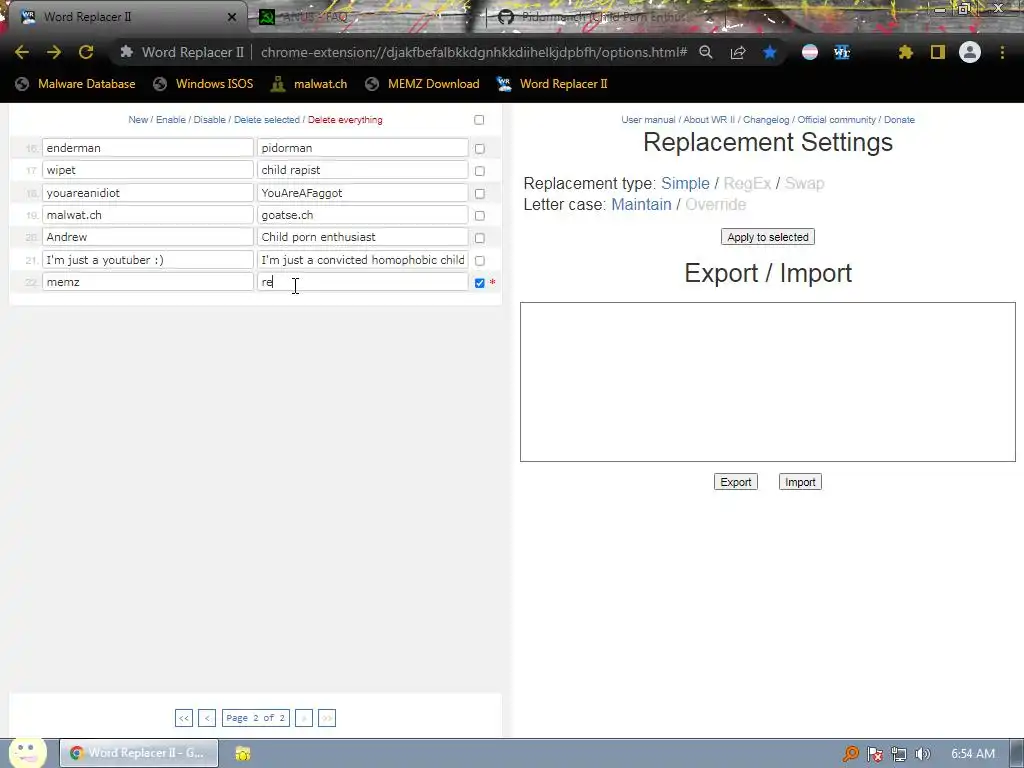Click the replacement field in memz row
The height and width of the screenshot is (768, 1024).
pyautogui.click(x=362, y=281)
